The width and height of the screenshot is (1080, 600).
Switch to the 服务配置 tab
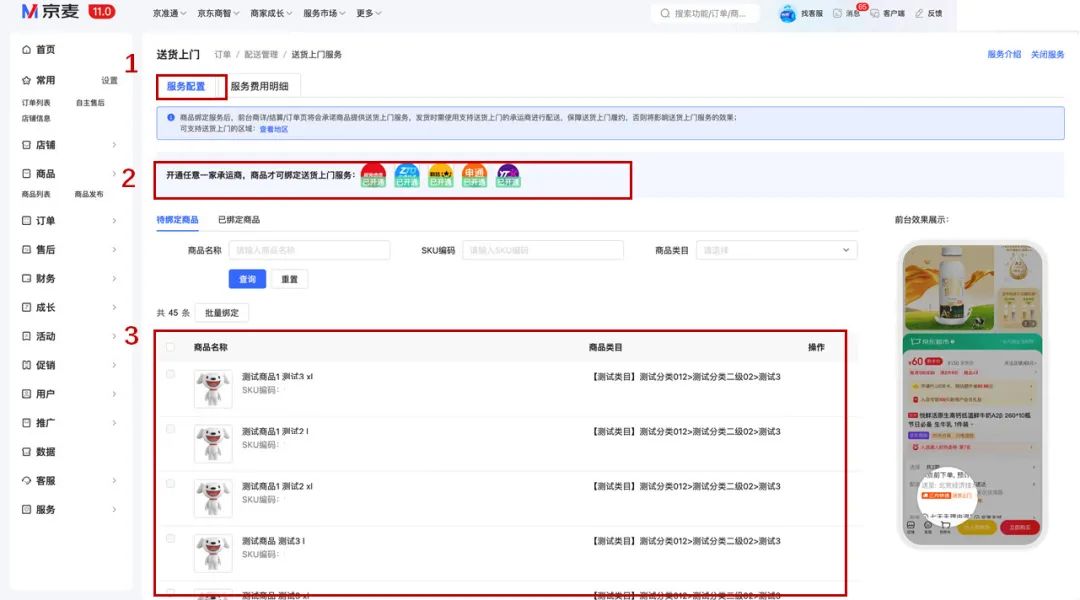186,86
